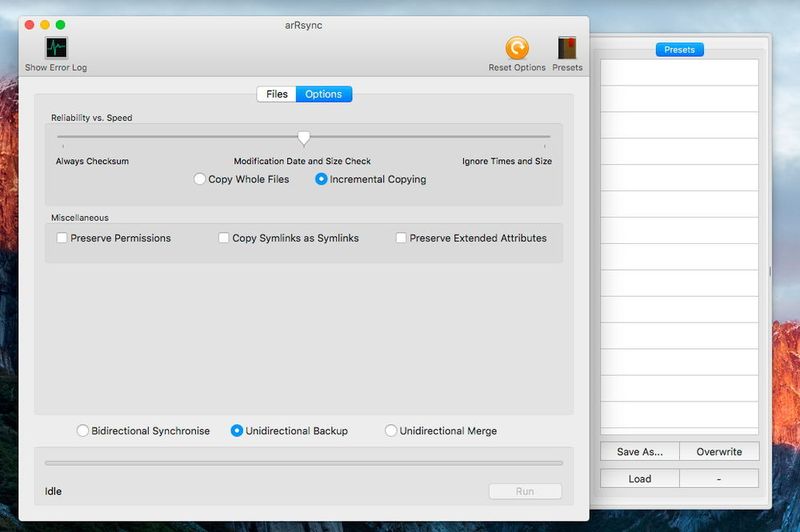Select Copy Whole Files radio button
This screenshot has width=800, height=532.
point(200,179)
